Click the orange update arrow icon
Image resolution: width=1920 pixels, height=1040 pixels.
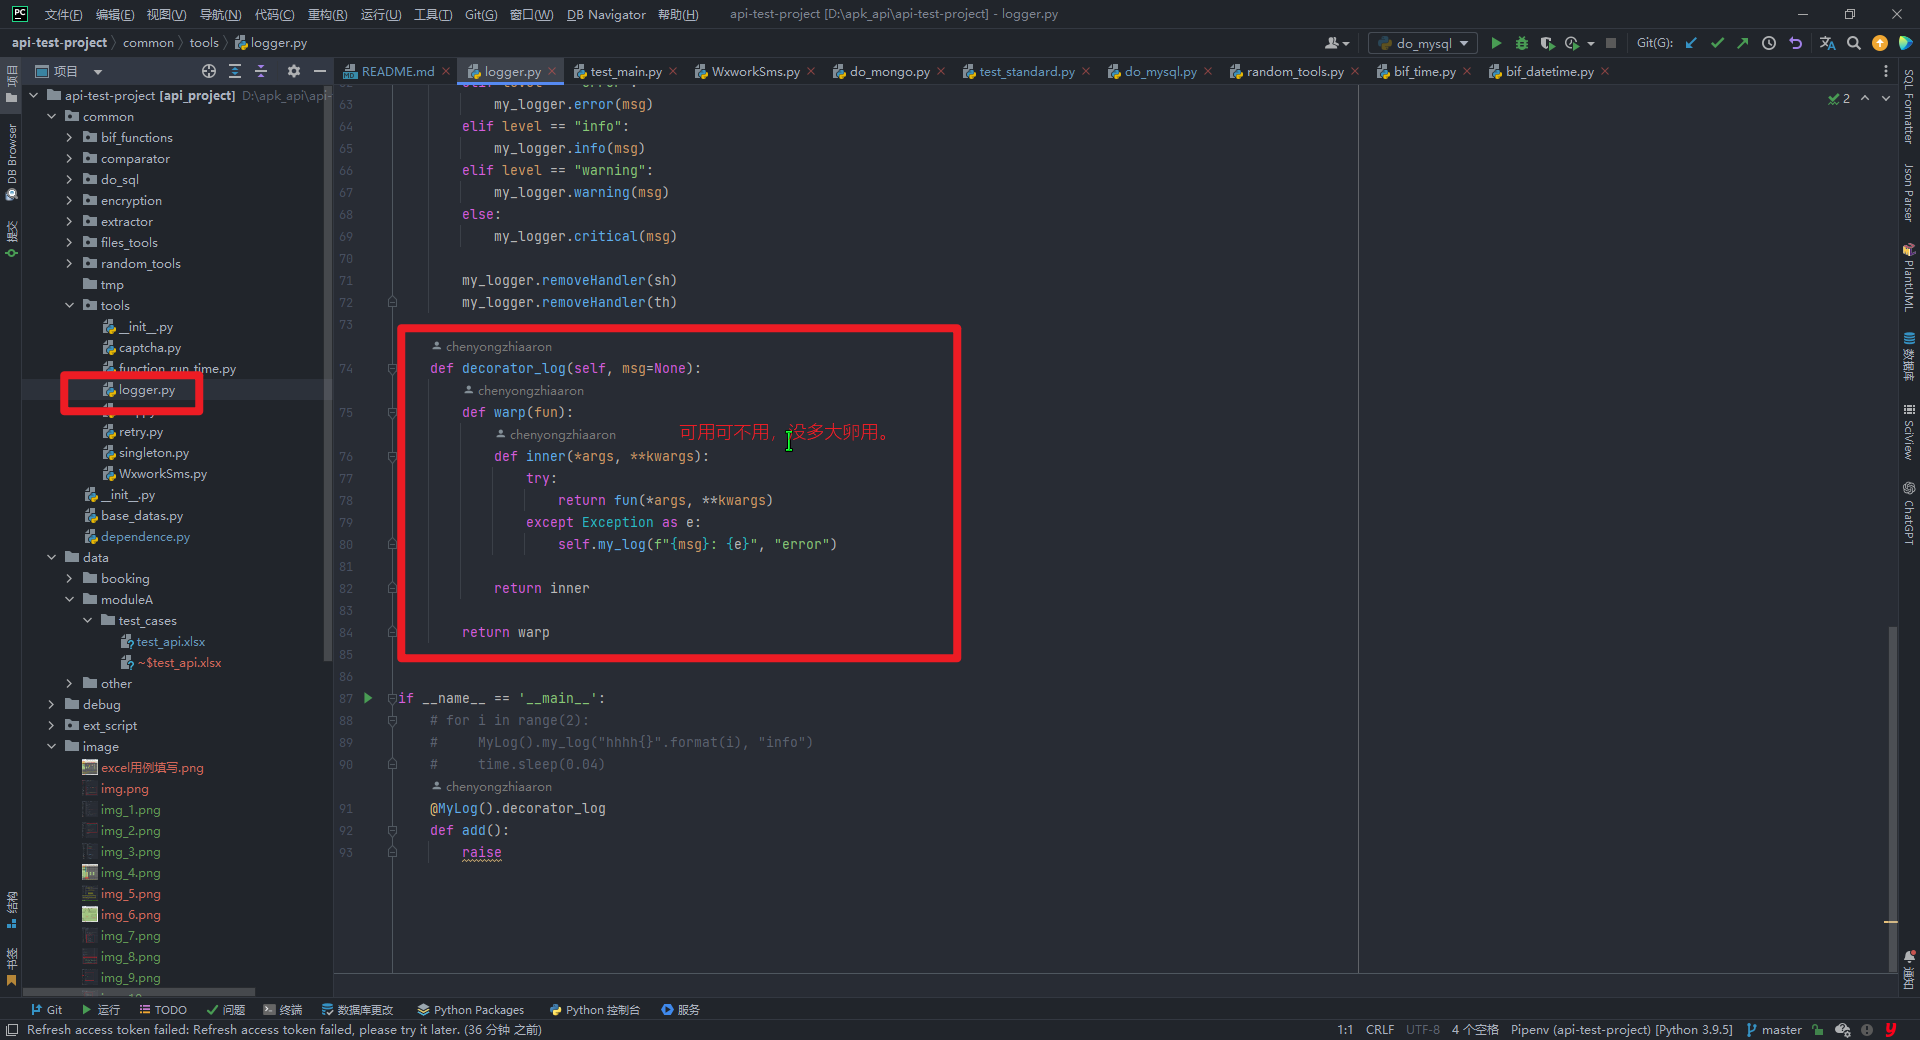click(1880, 43)
